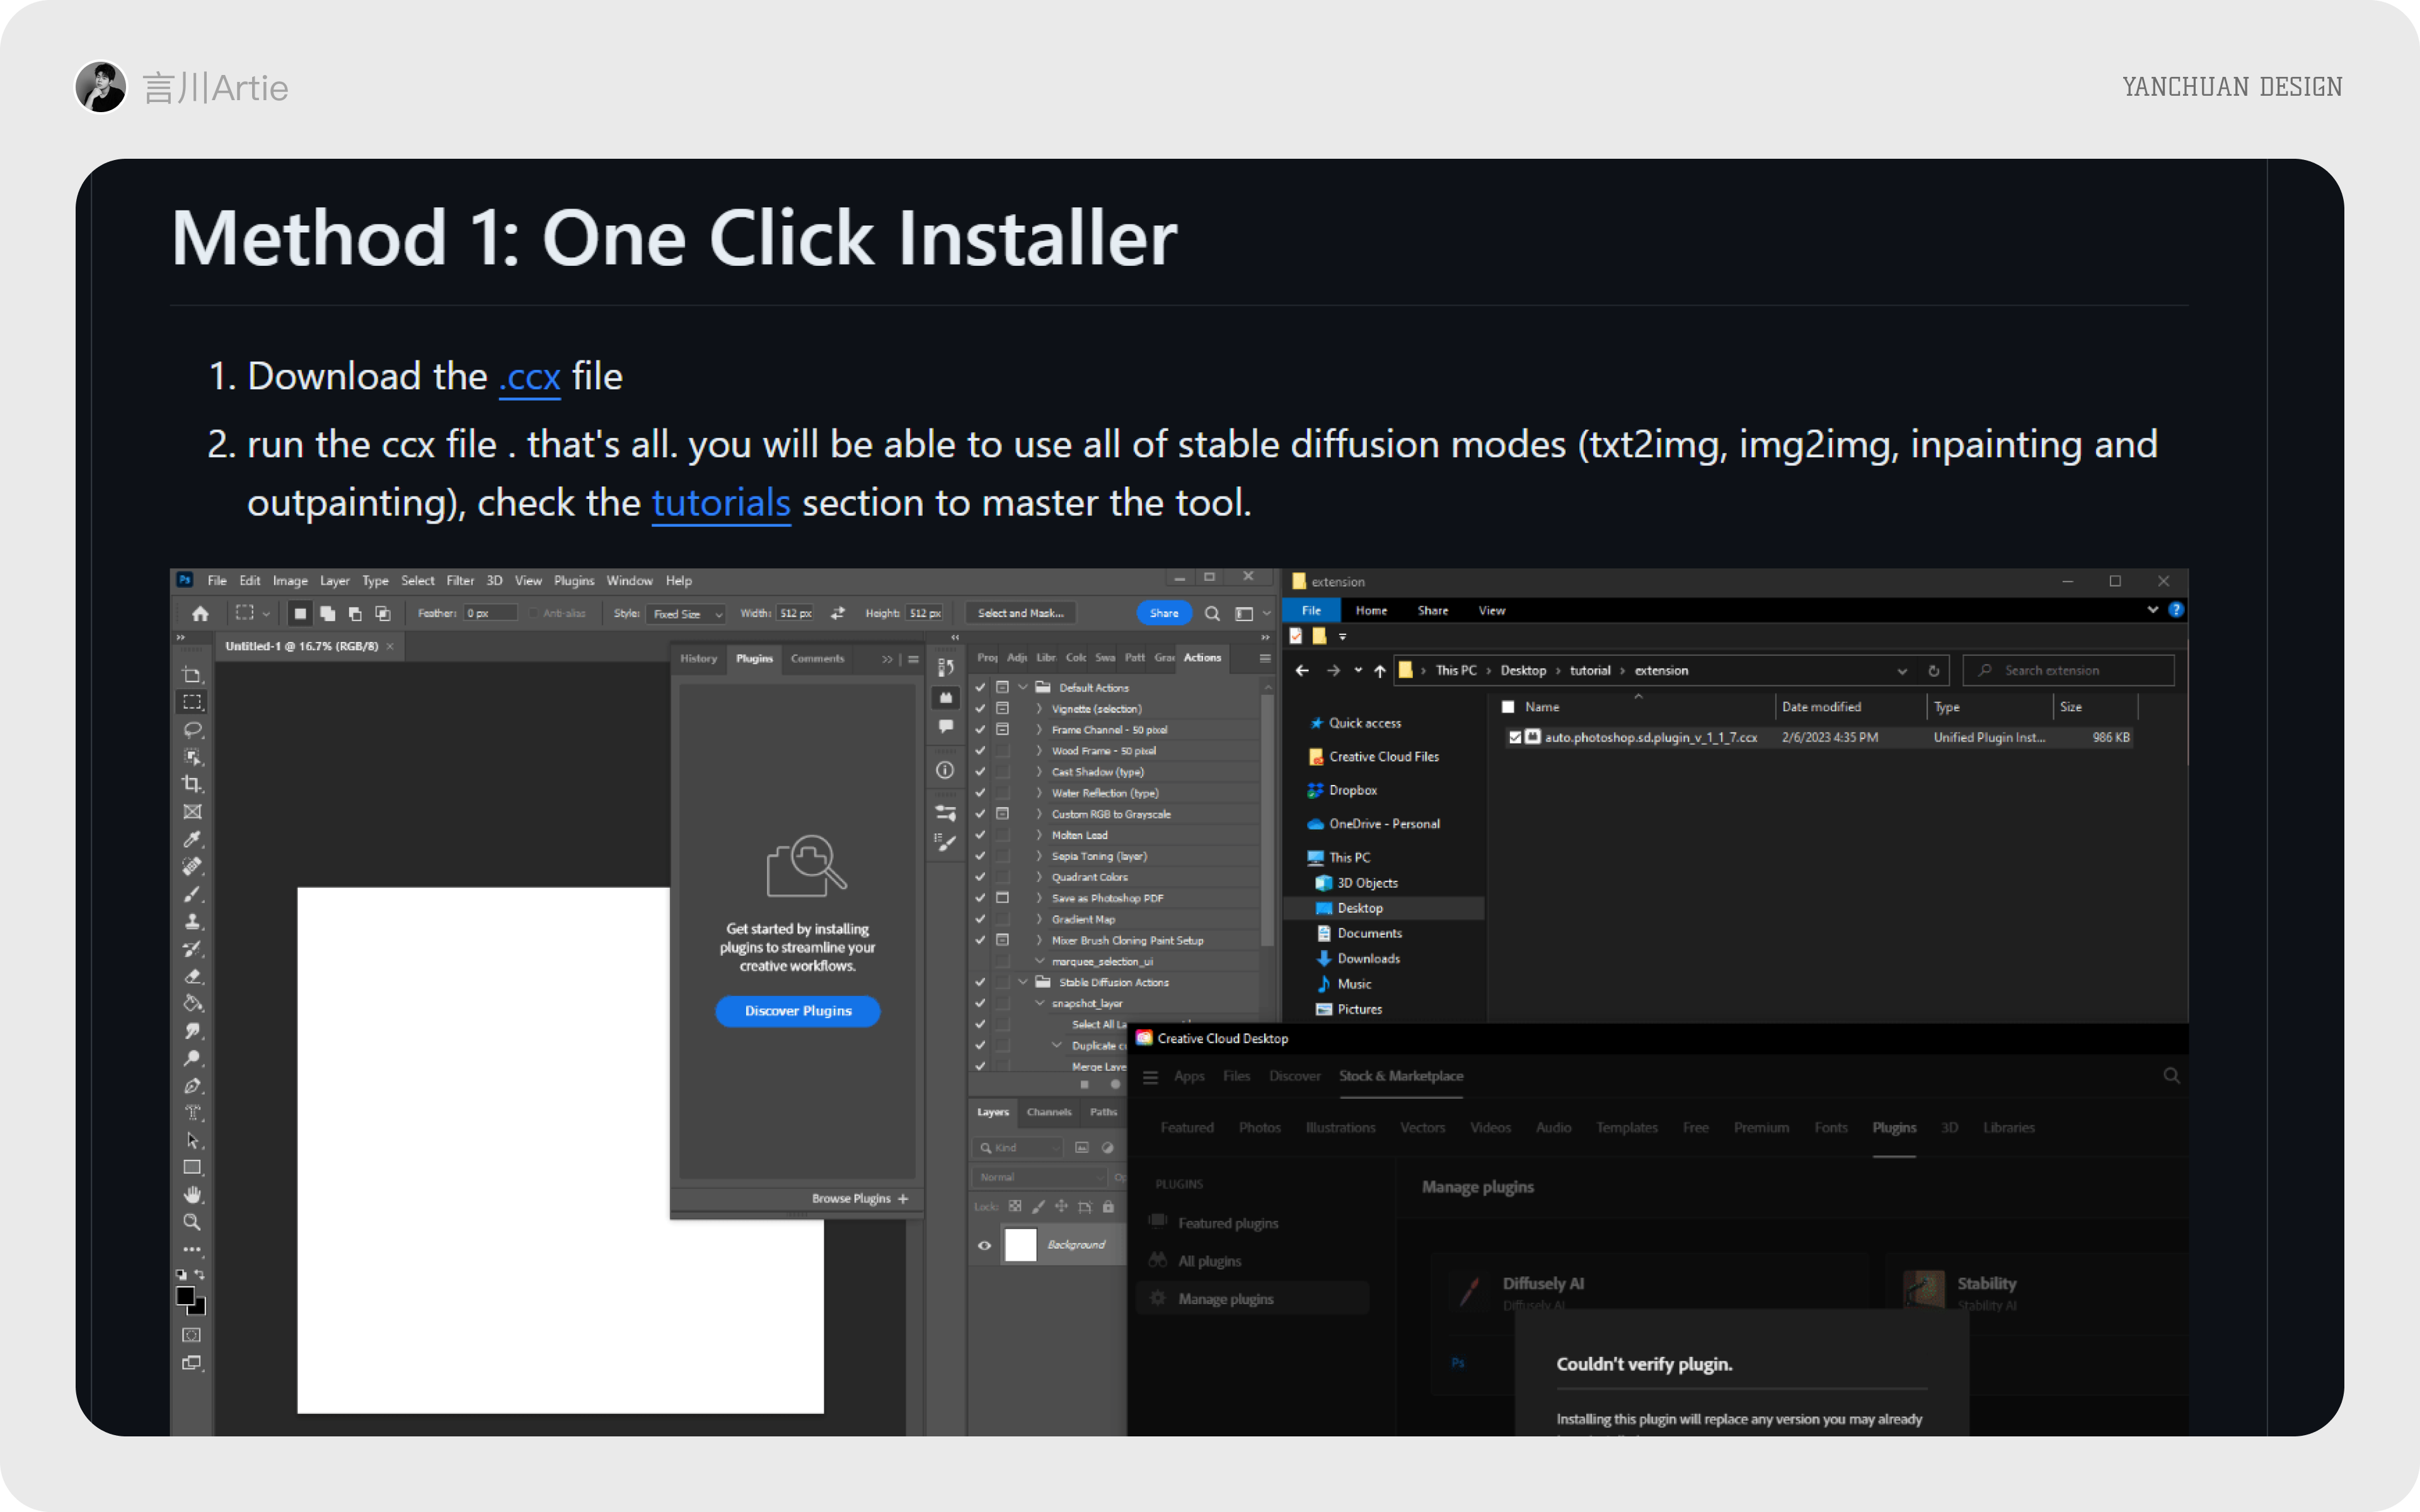This screenshot has height=1512, width=2420.
Task: Expand the Sepia Toning (layer) action
Action: [x=1039, y=856]
